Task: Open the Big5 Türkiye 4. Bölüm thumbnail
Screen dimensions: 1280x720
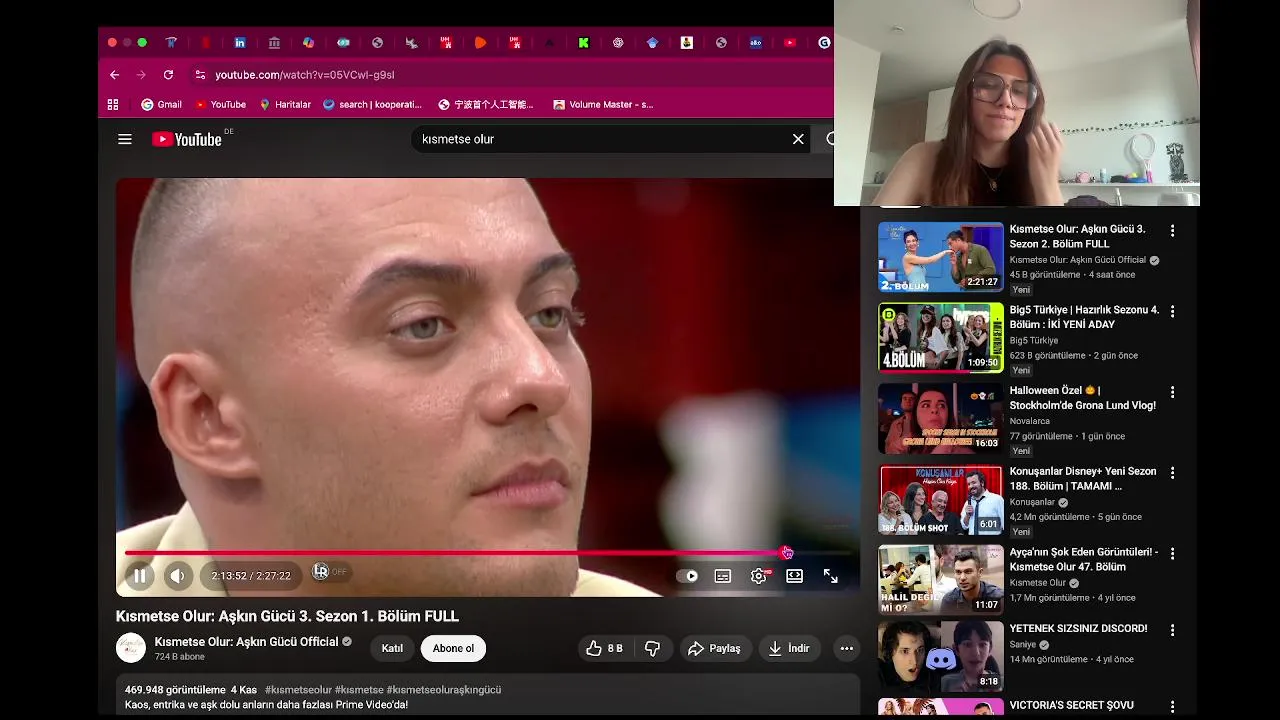Action: (x=941, y=338)
